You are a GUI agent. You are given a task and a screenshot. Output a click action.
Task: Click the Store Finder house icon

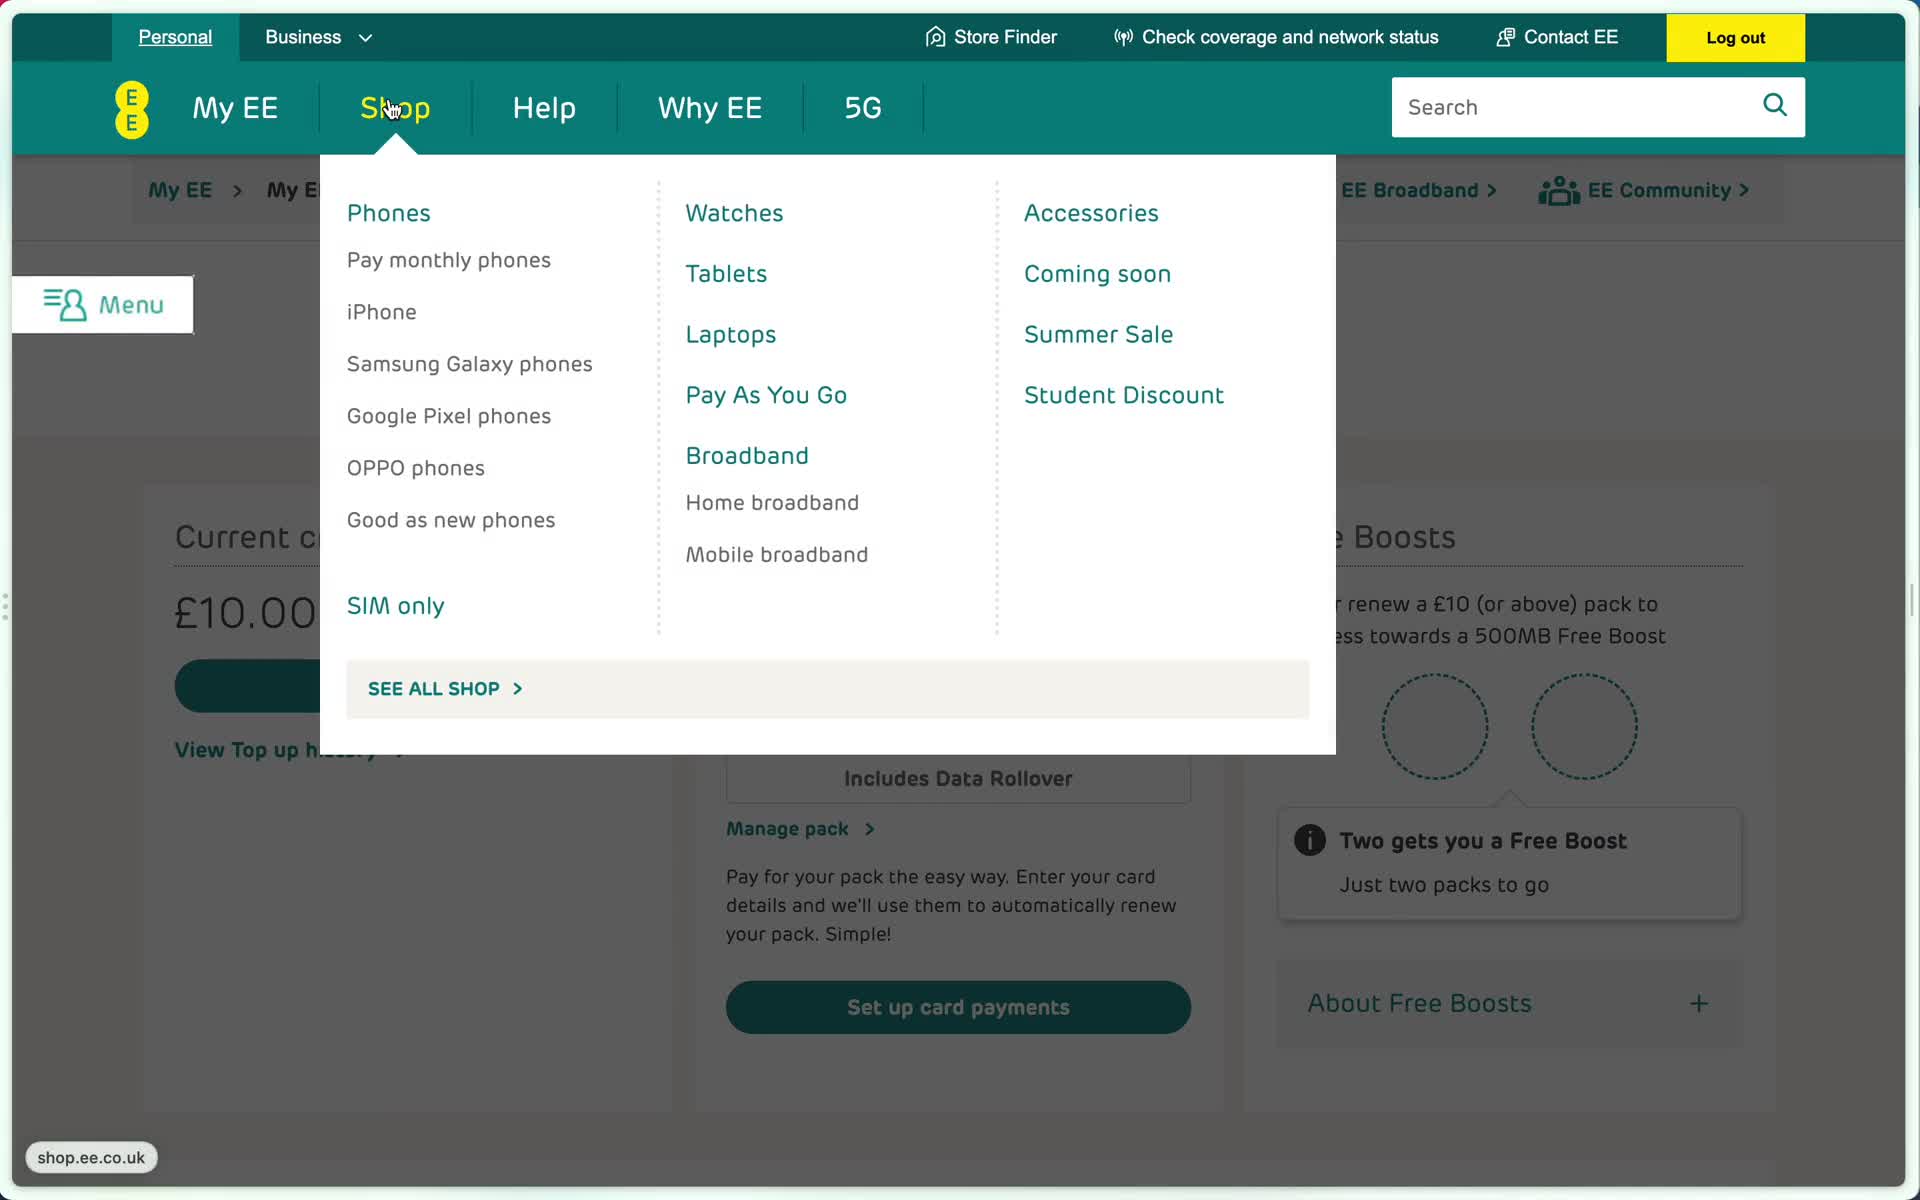click(x=935, y=37)
